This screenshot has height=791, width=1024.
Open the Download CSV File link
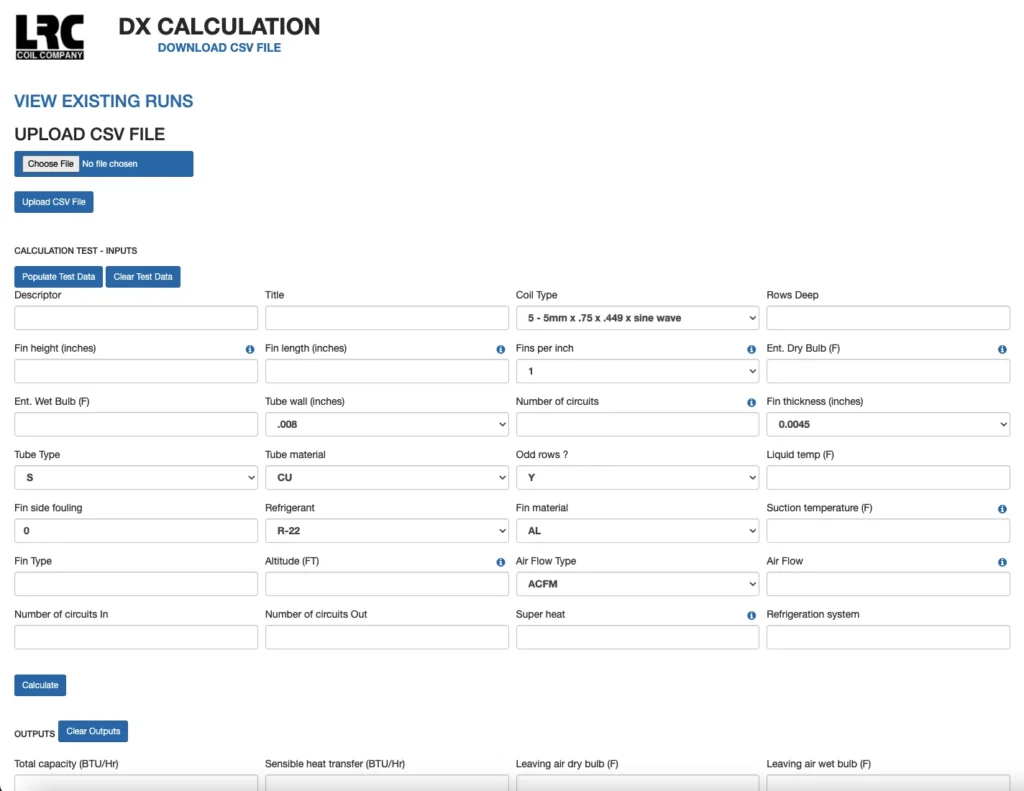(219, 47)
